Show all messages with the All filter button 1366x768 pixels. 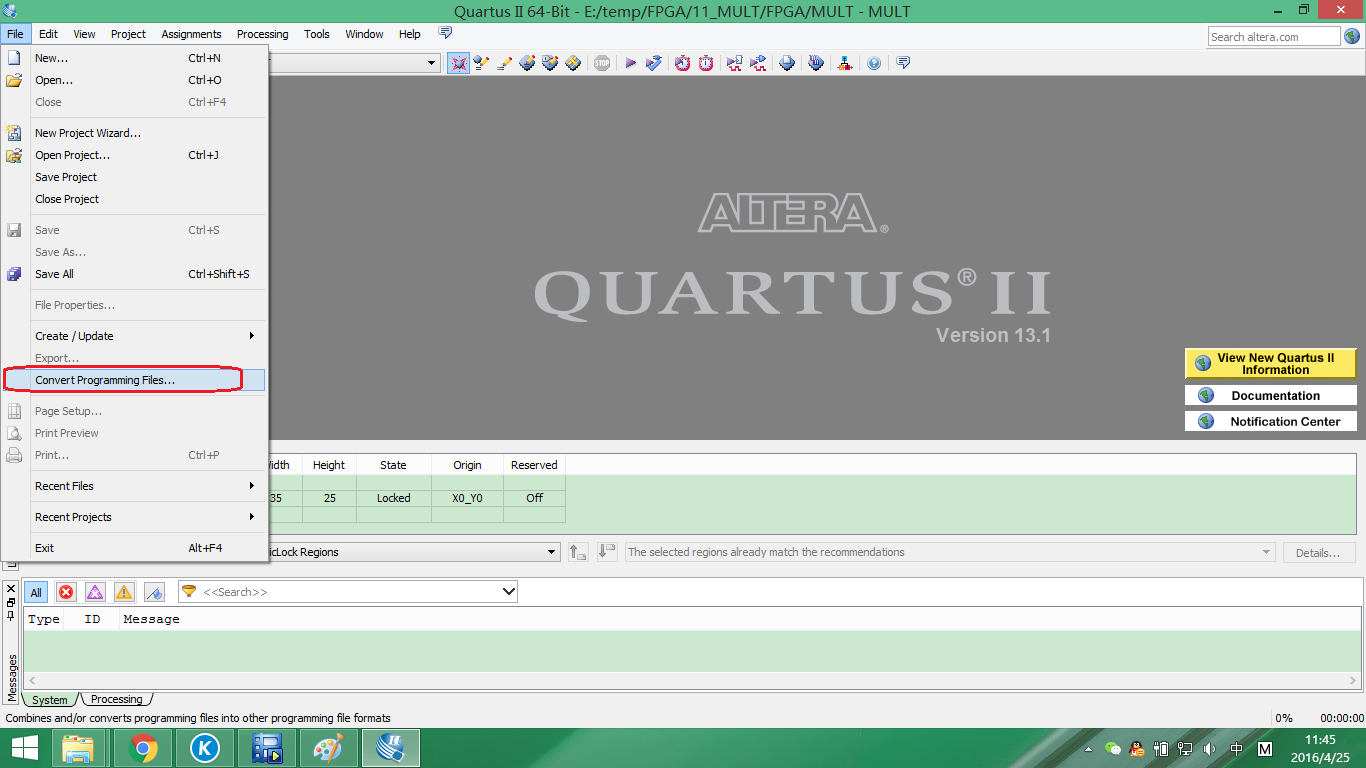coord(35,592)
